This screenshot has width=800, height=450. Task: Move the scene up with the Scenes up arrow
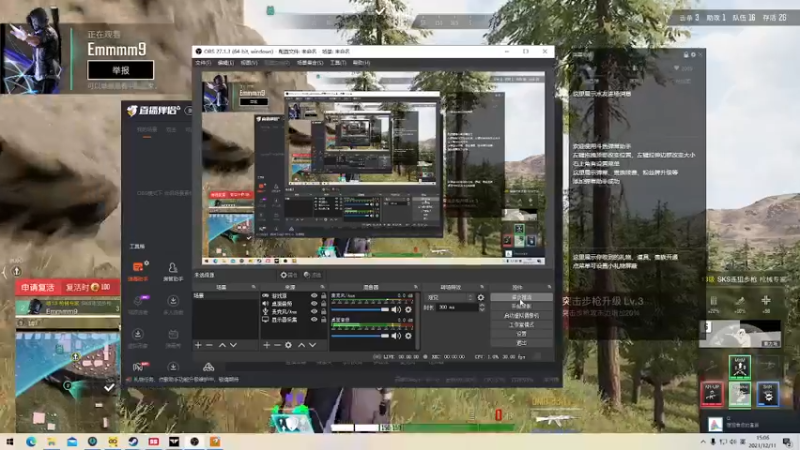click(x=222, y=345)
